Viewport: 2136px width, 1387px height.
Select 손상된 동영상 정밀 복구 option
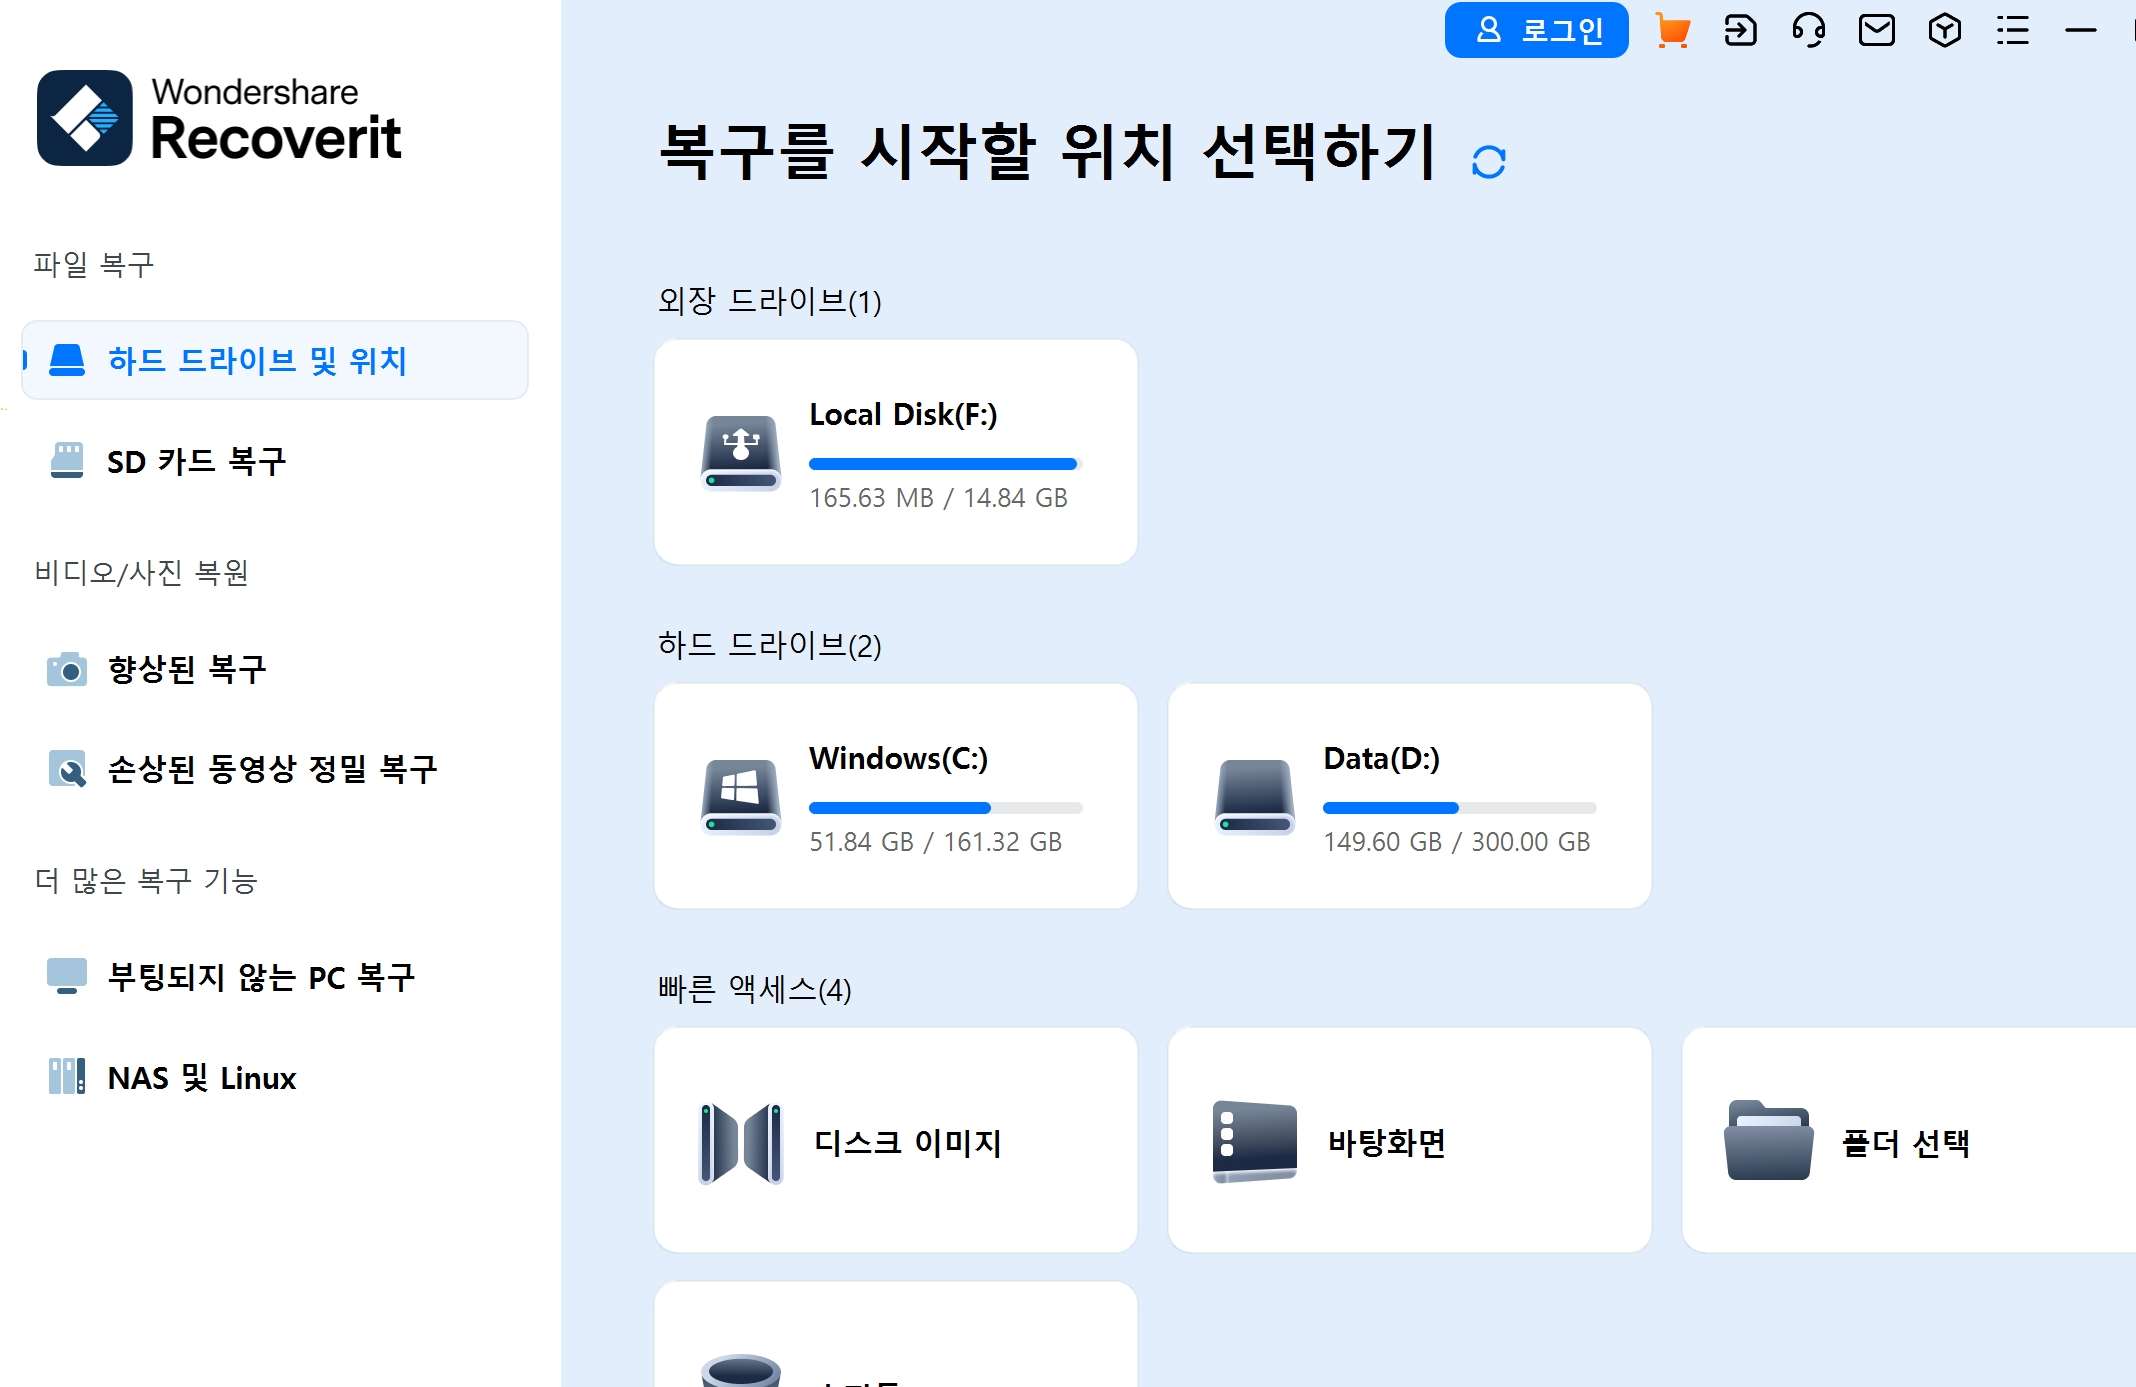tap(272, 769)
